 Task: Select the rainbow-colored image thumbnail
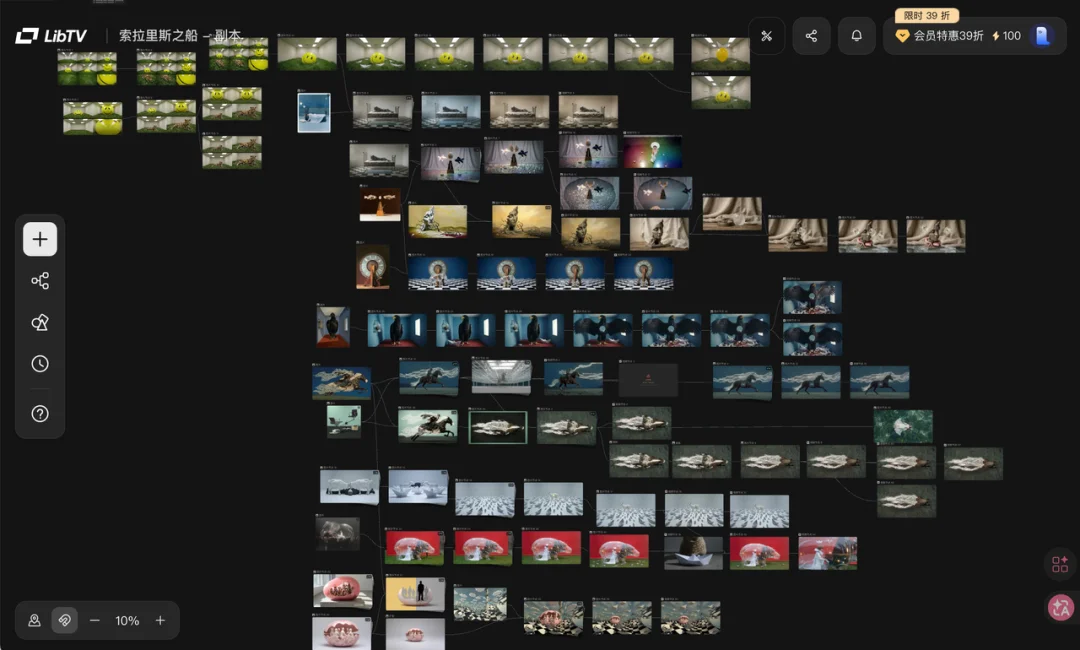tap(653, 152)
